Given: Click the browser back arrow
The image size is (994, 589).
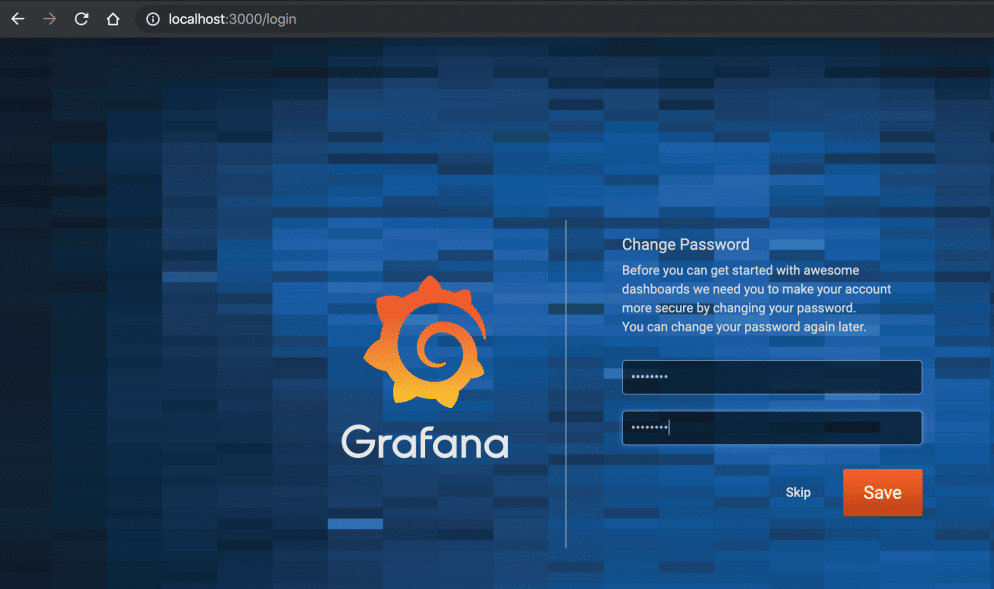Looking at the screenshot, I should 17,18.
